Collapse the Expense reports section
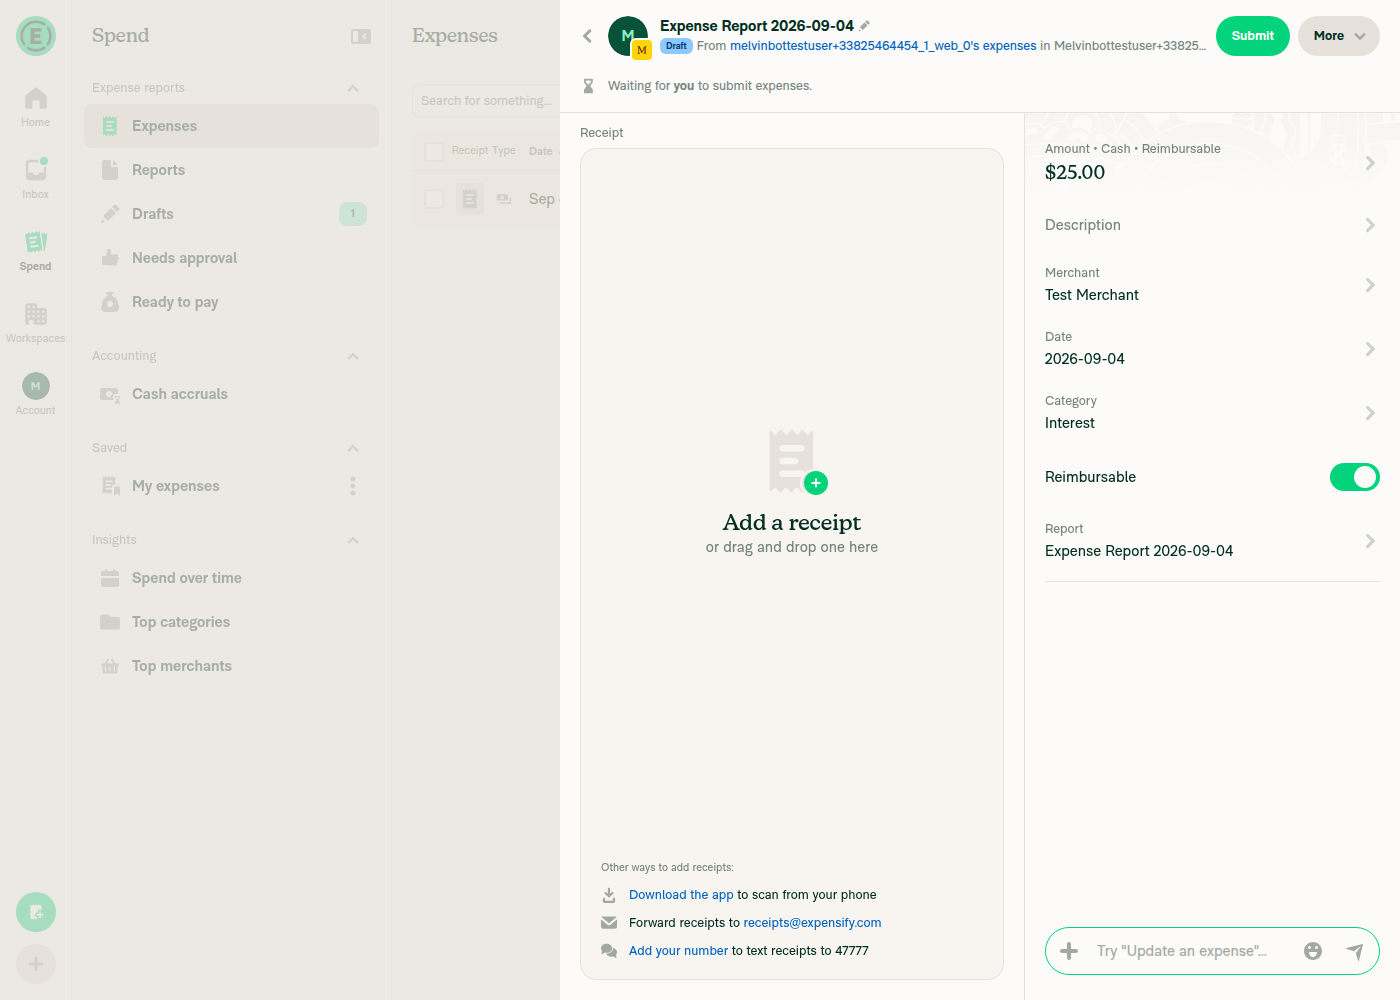The image size is (1400, 1000). coord(353,88)
